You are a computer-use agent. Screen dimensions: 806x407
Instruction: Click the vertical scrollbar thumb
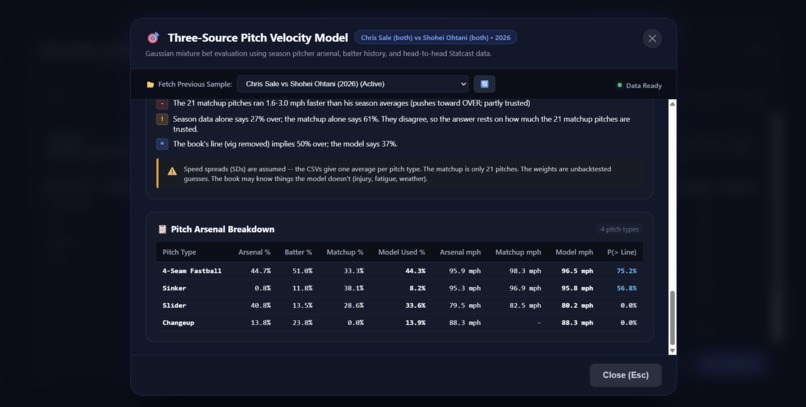tap(672, 319)
